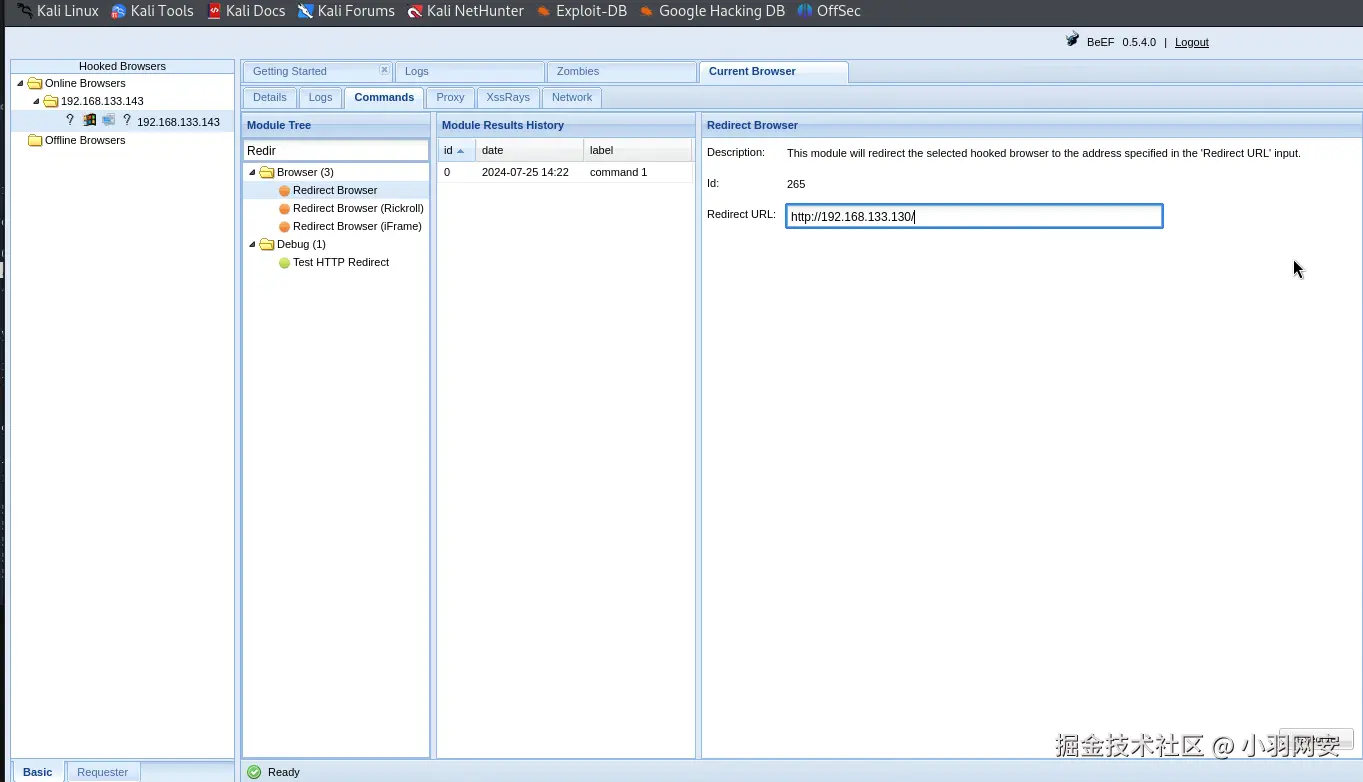The height and width of the screenshot is (782, 1363).
Task: Log out of BeEF
Action: (1191, 42)
